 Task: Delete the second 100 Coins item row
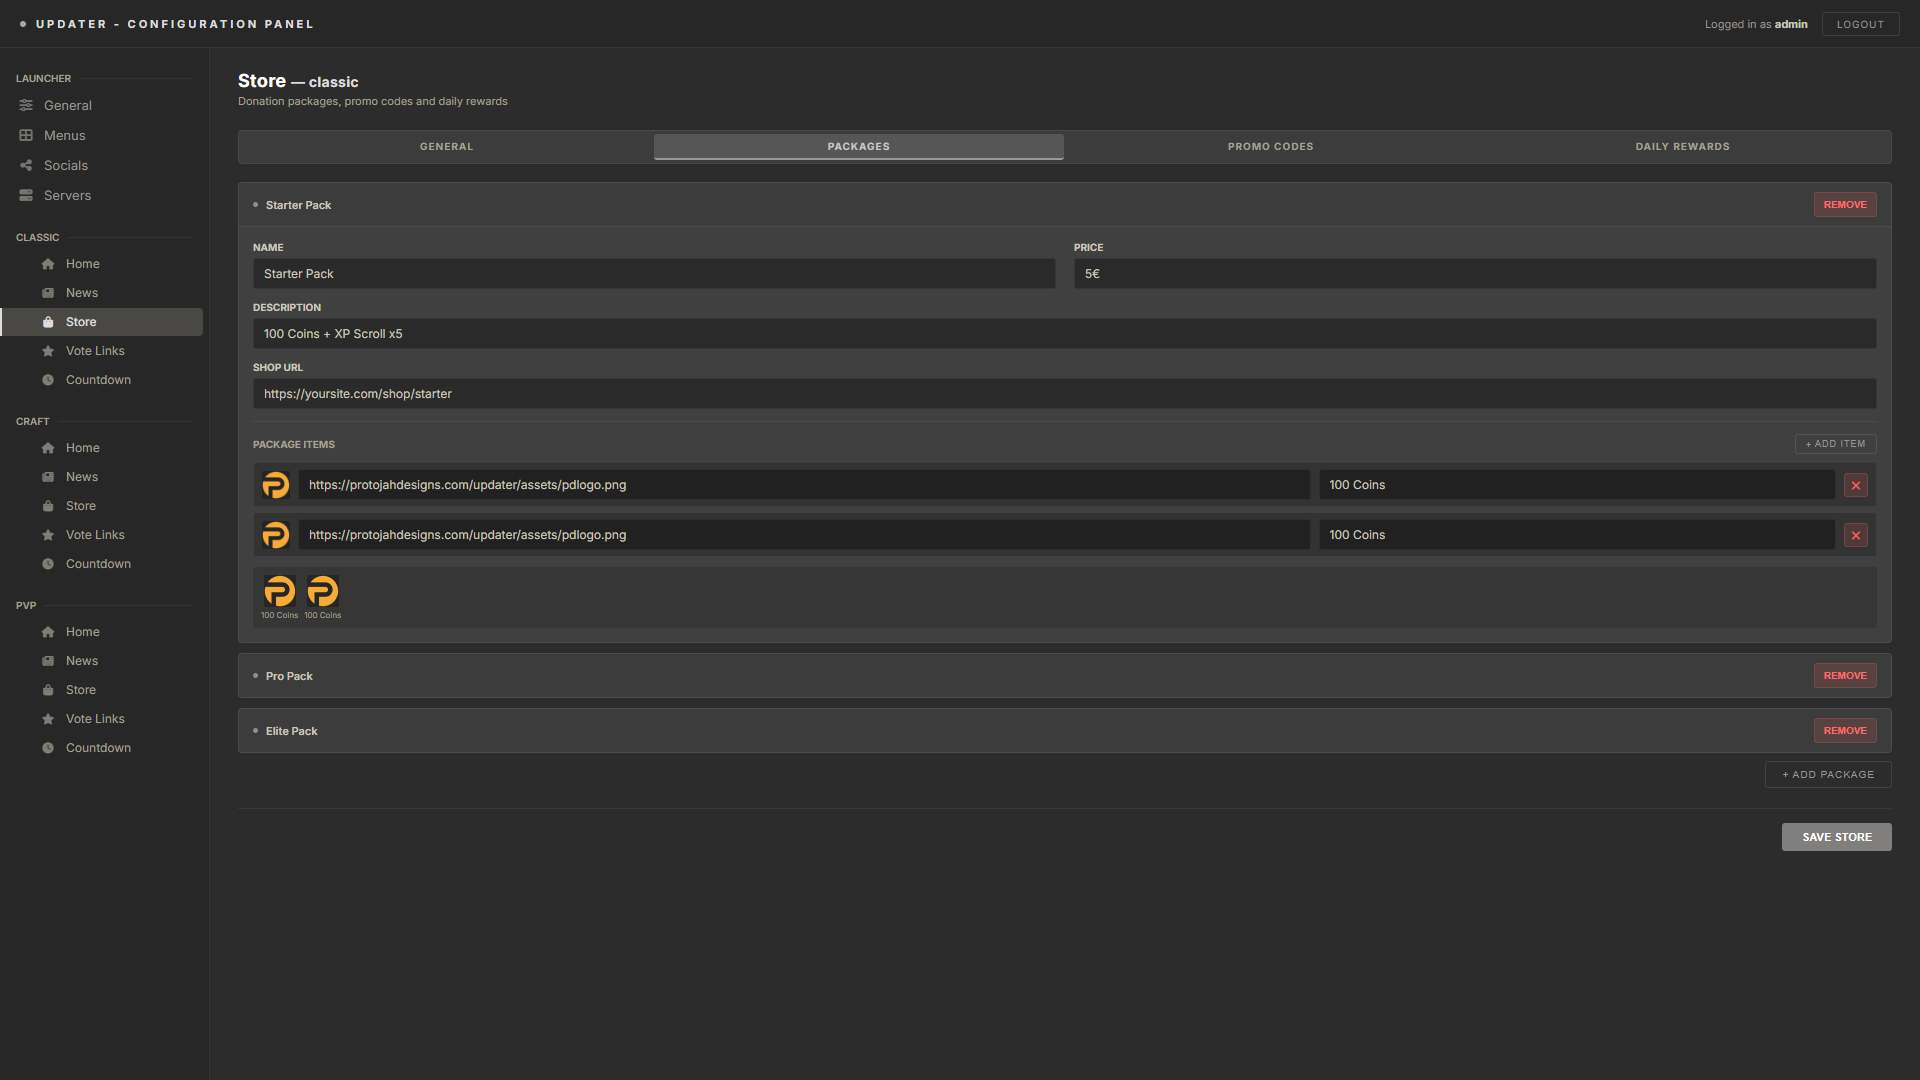click(x=1856, y=535)
